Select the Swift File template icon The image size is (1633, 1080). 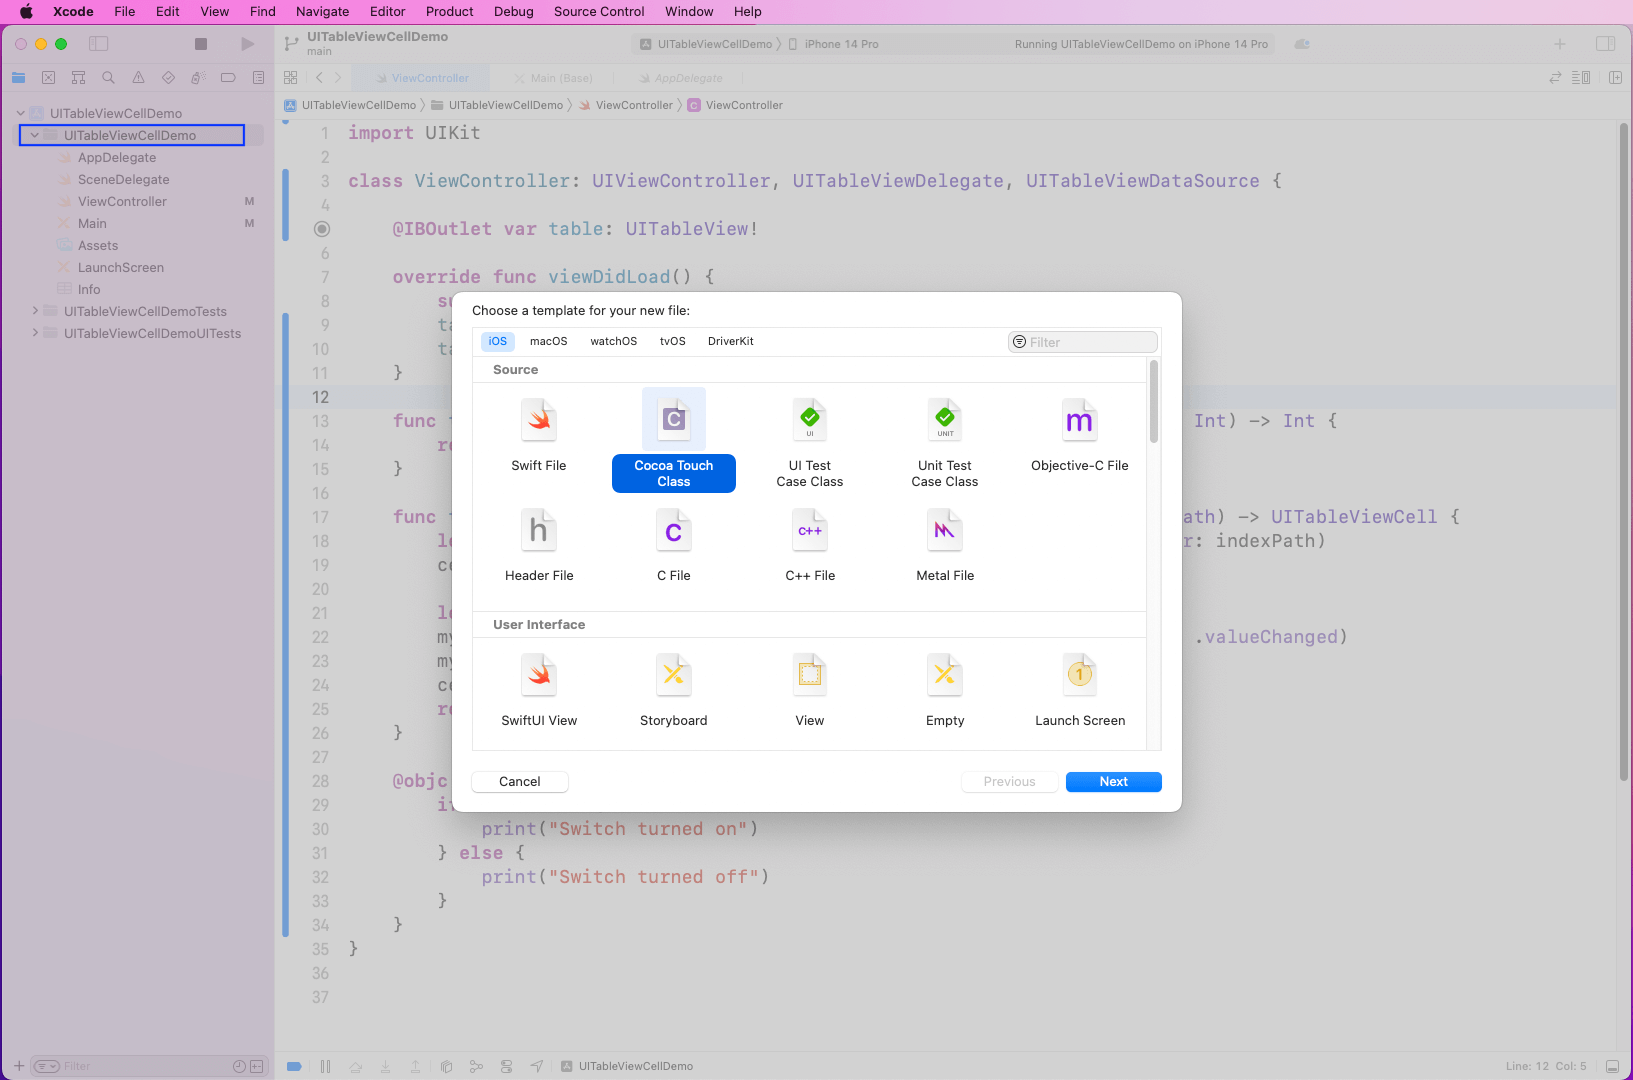539,421
